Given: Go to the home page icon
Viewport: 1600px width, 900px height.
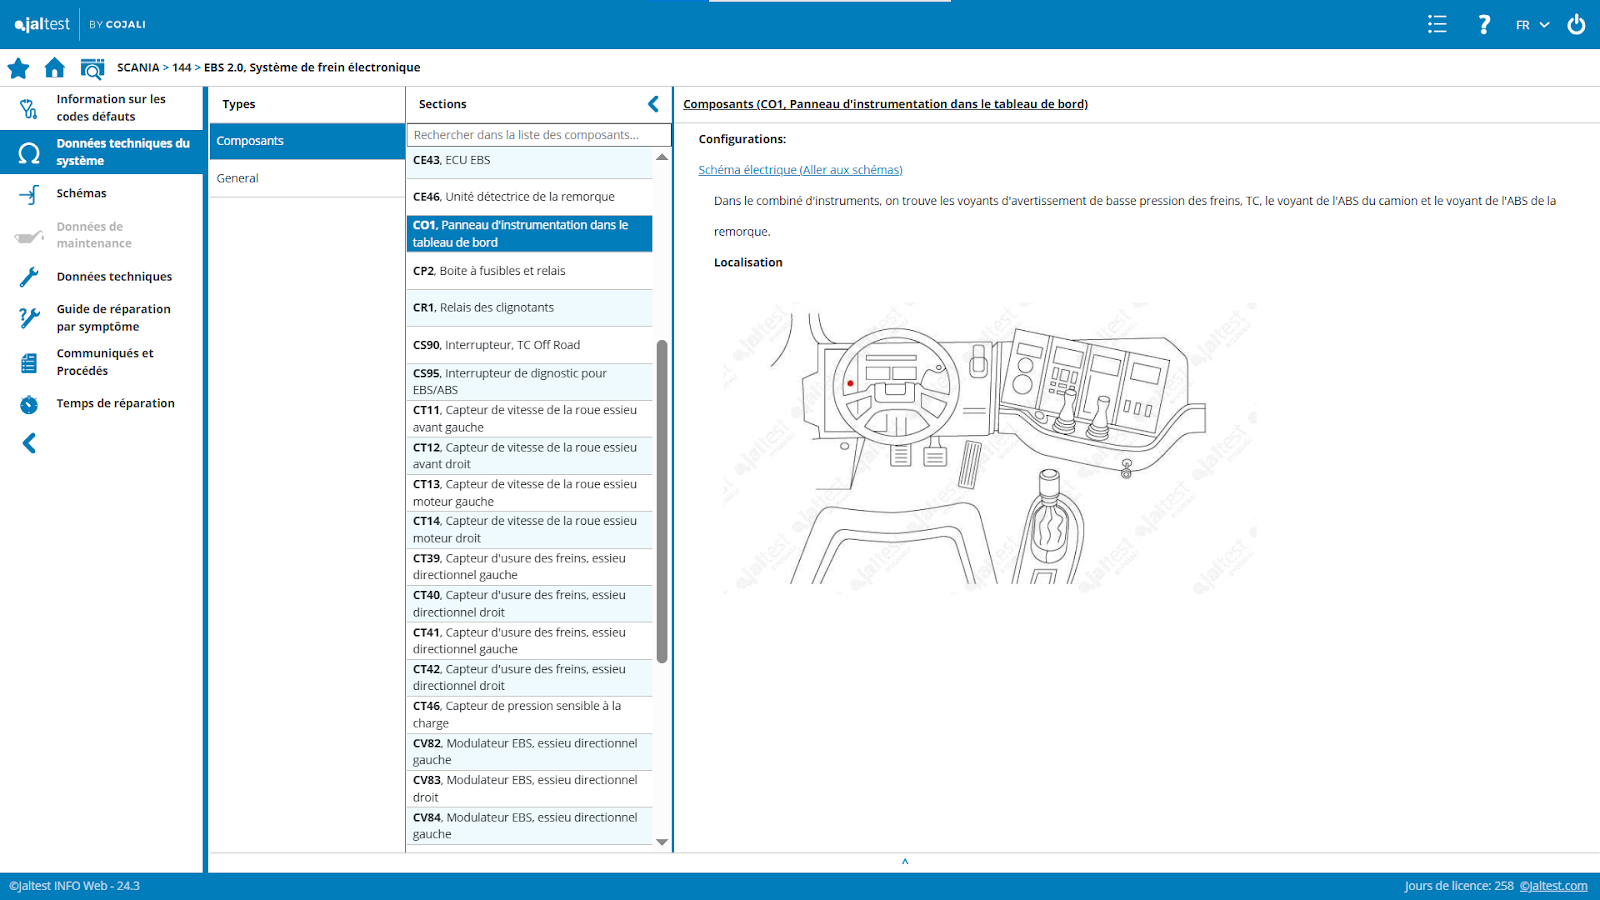Looking at the screenshot, I should (55, 68).
